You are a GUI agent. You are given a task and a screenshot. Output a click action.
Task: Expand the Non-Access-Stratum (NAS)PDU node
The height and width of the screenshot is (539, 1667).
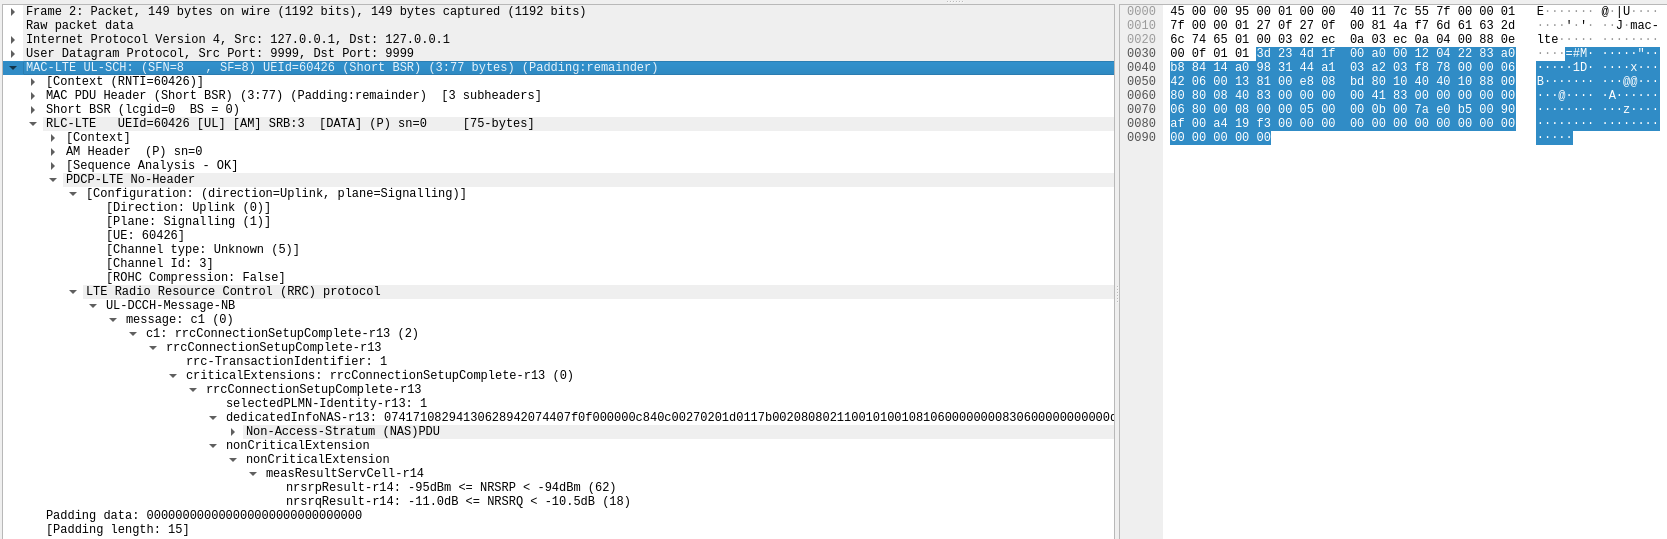(233, 432)
